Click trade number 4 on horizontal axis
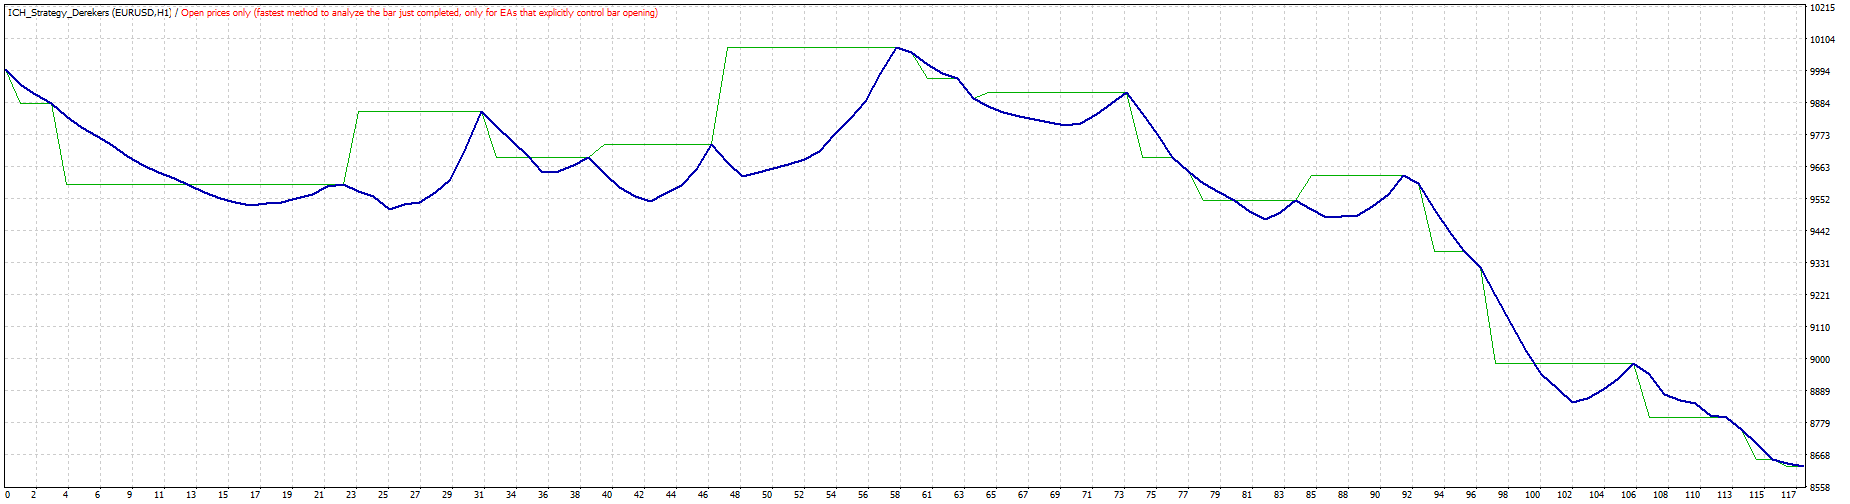 pyautogui.click(x=66, y=495)
